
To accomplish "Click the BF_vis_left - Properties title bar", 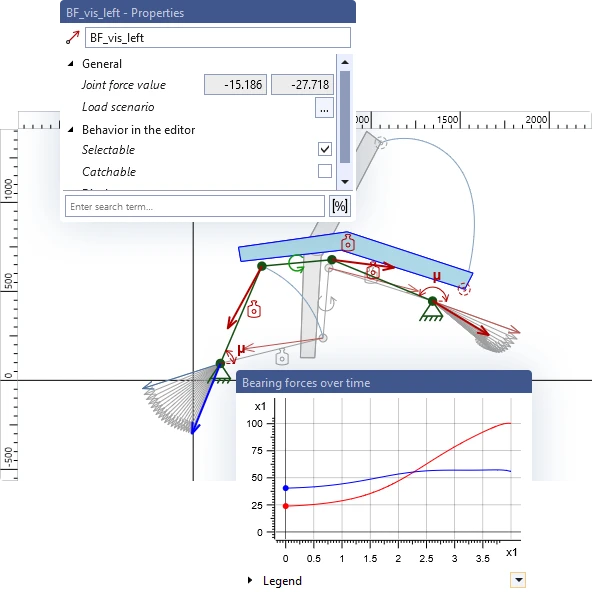I will 208,12.
